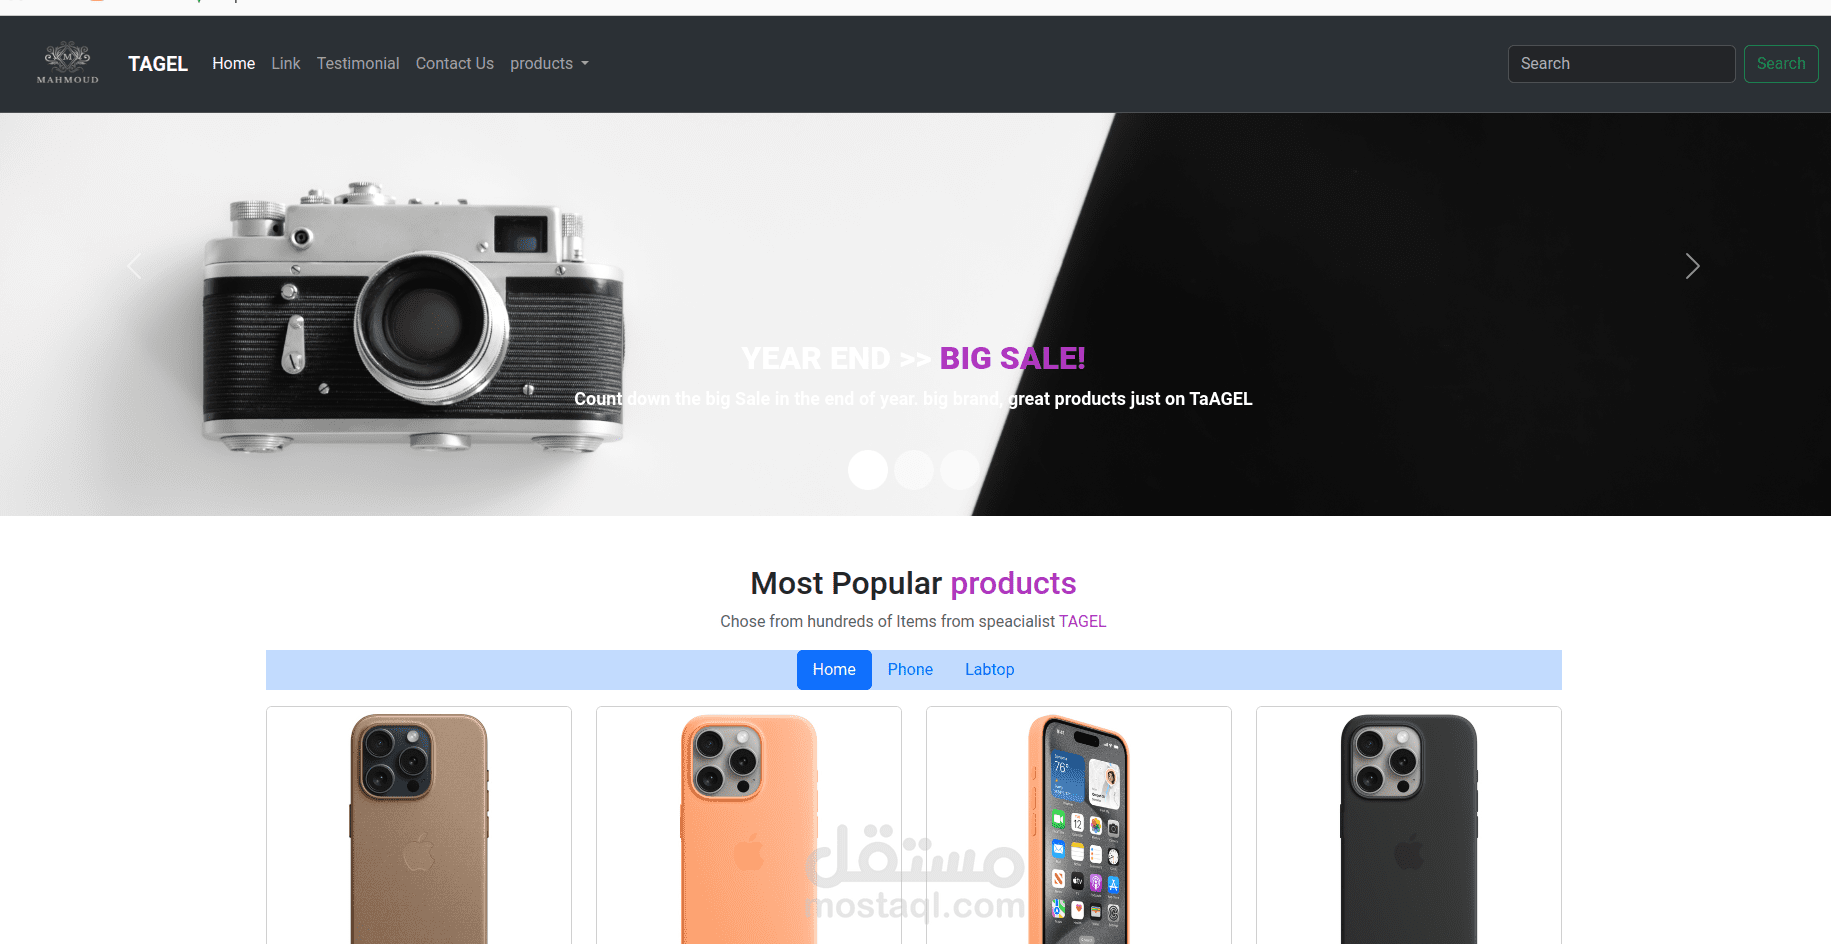
Task: Open the Home navbar link
Action: point(233,63)
